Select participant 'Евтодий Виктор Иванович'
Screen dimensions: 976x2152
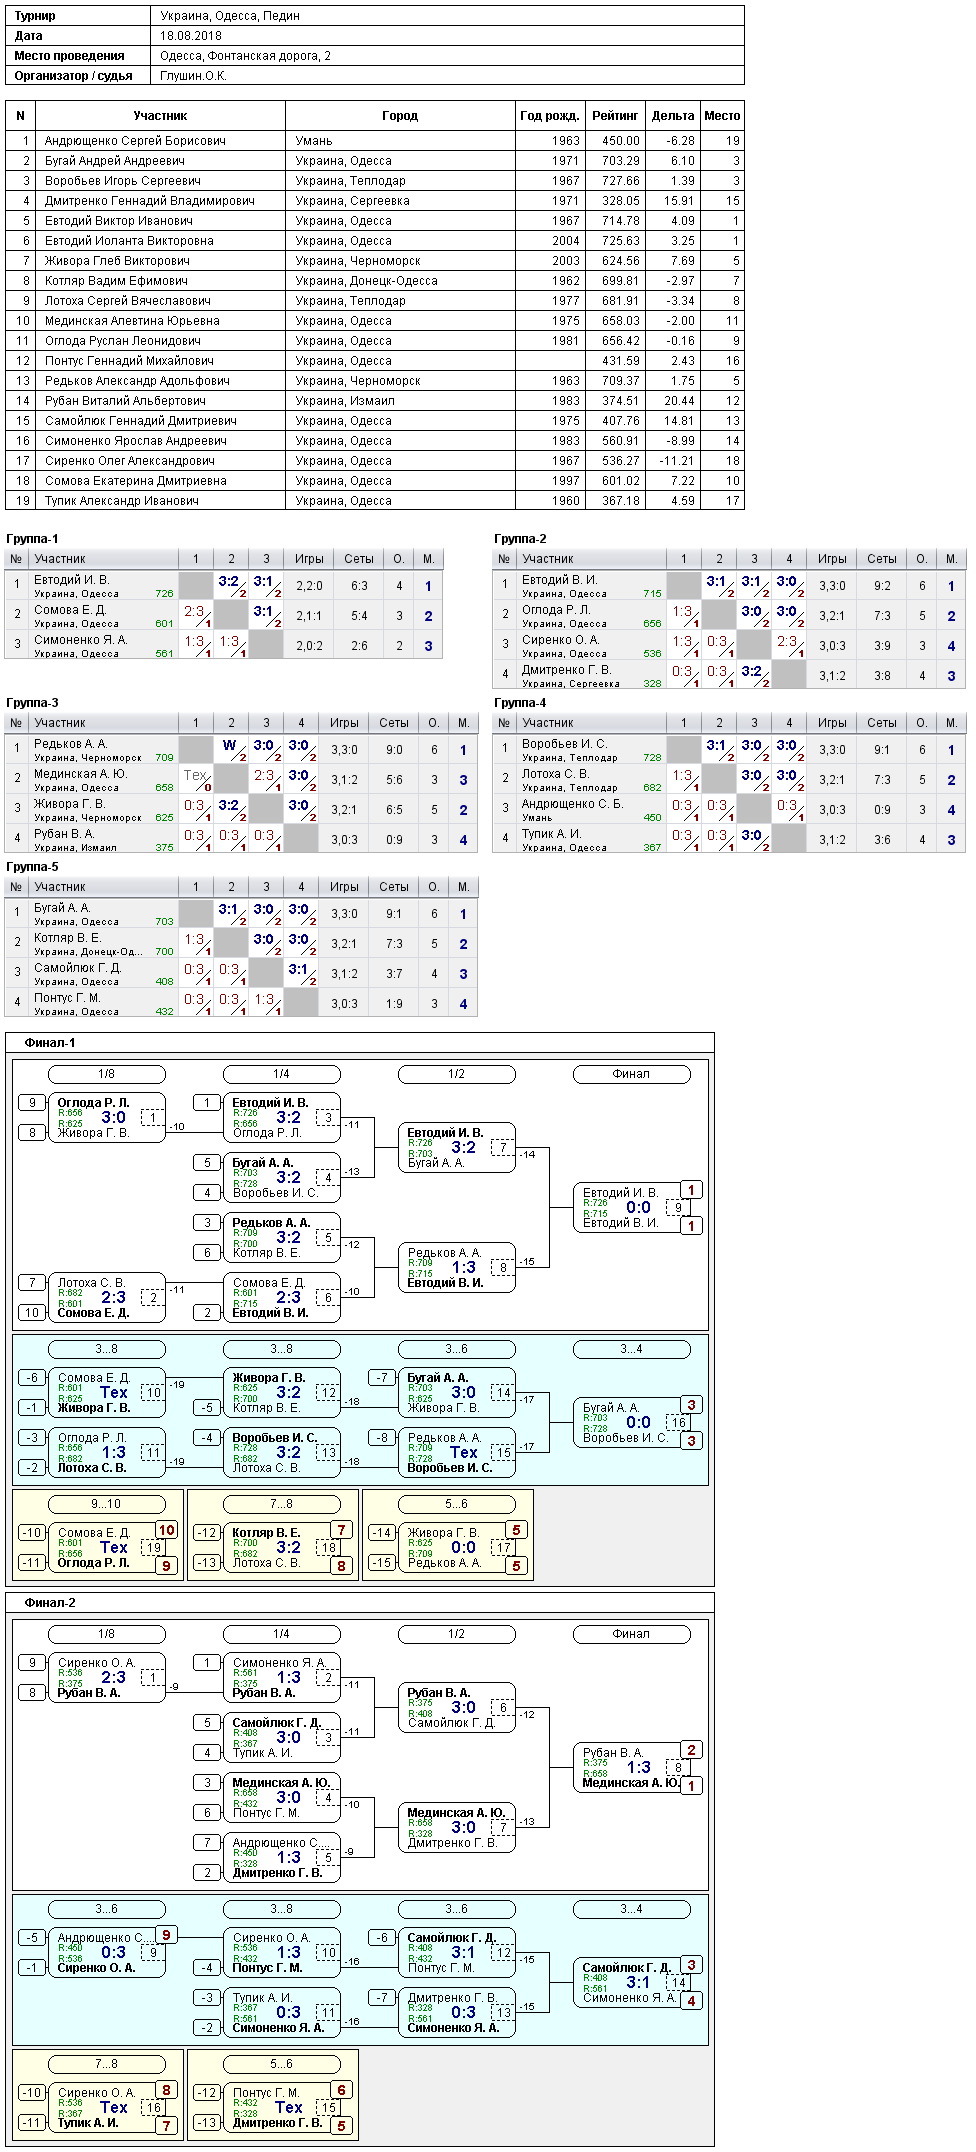point(119,221)
